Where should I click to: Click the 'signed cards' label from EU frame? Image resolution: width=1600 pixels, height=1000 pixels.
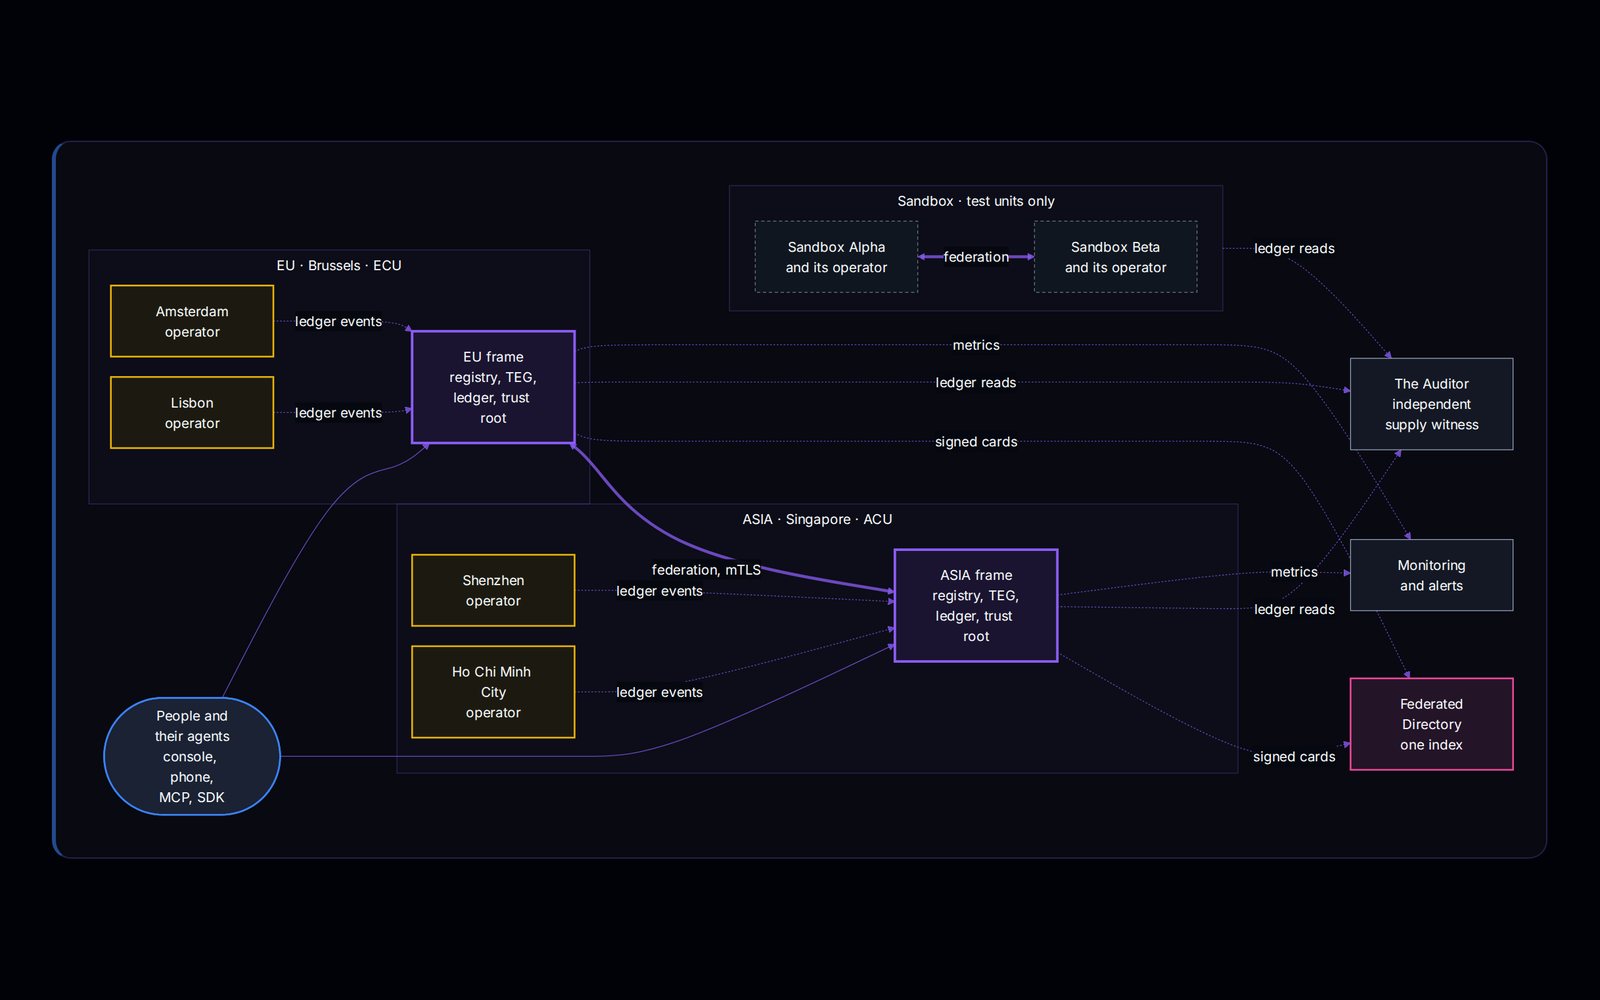pyautogui.click(x=976, y=441)
